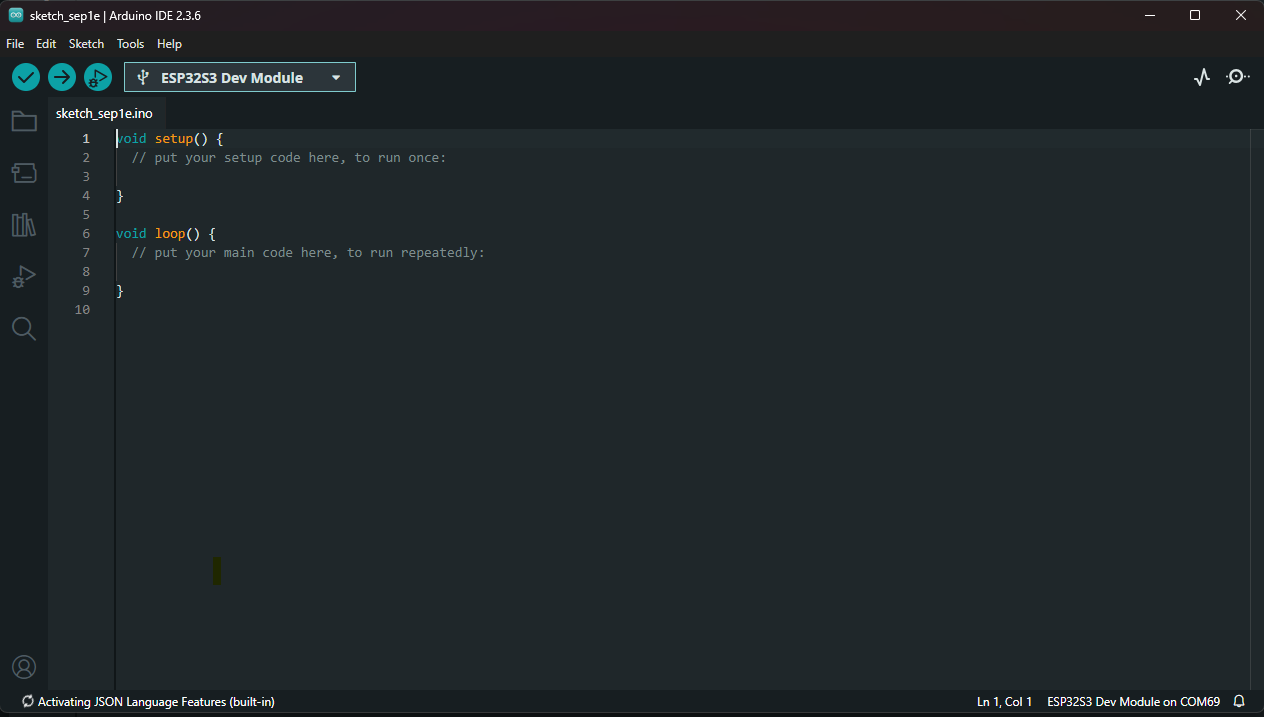Click the editor vertical scrollbar
Image resolution: width=1264 pixels, height=717 pixels.
[1257, 409]
